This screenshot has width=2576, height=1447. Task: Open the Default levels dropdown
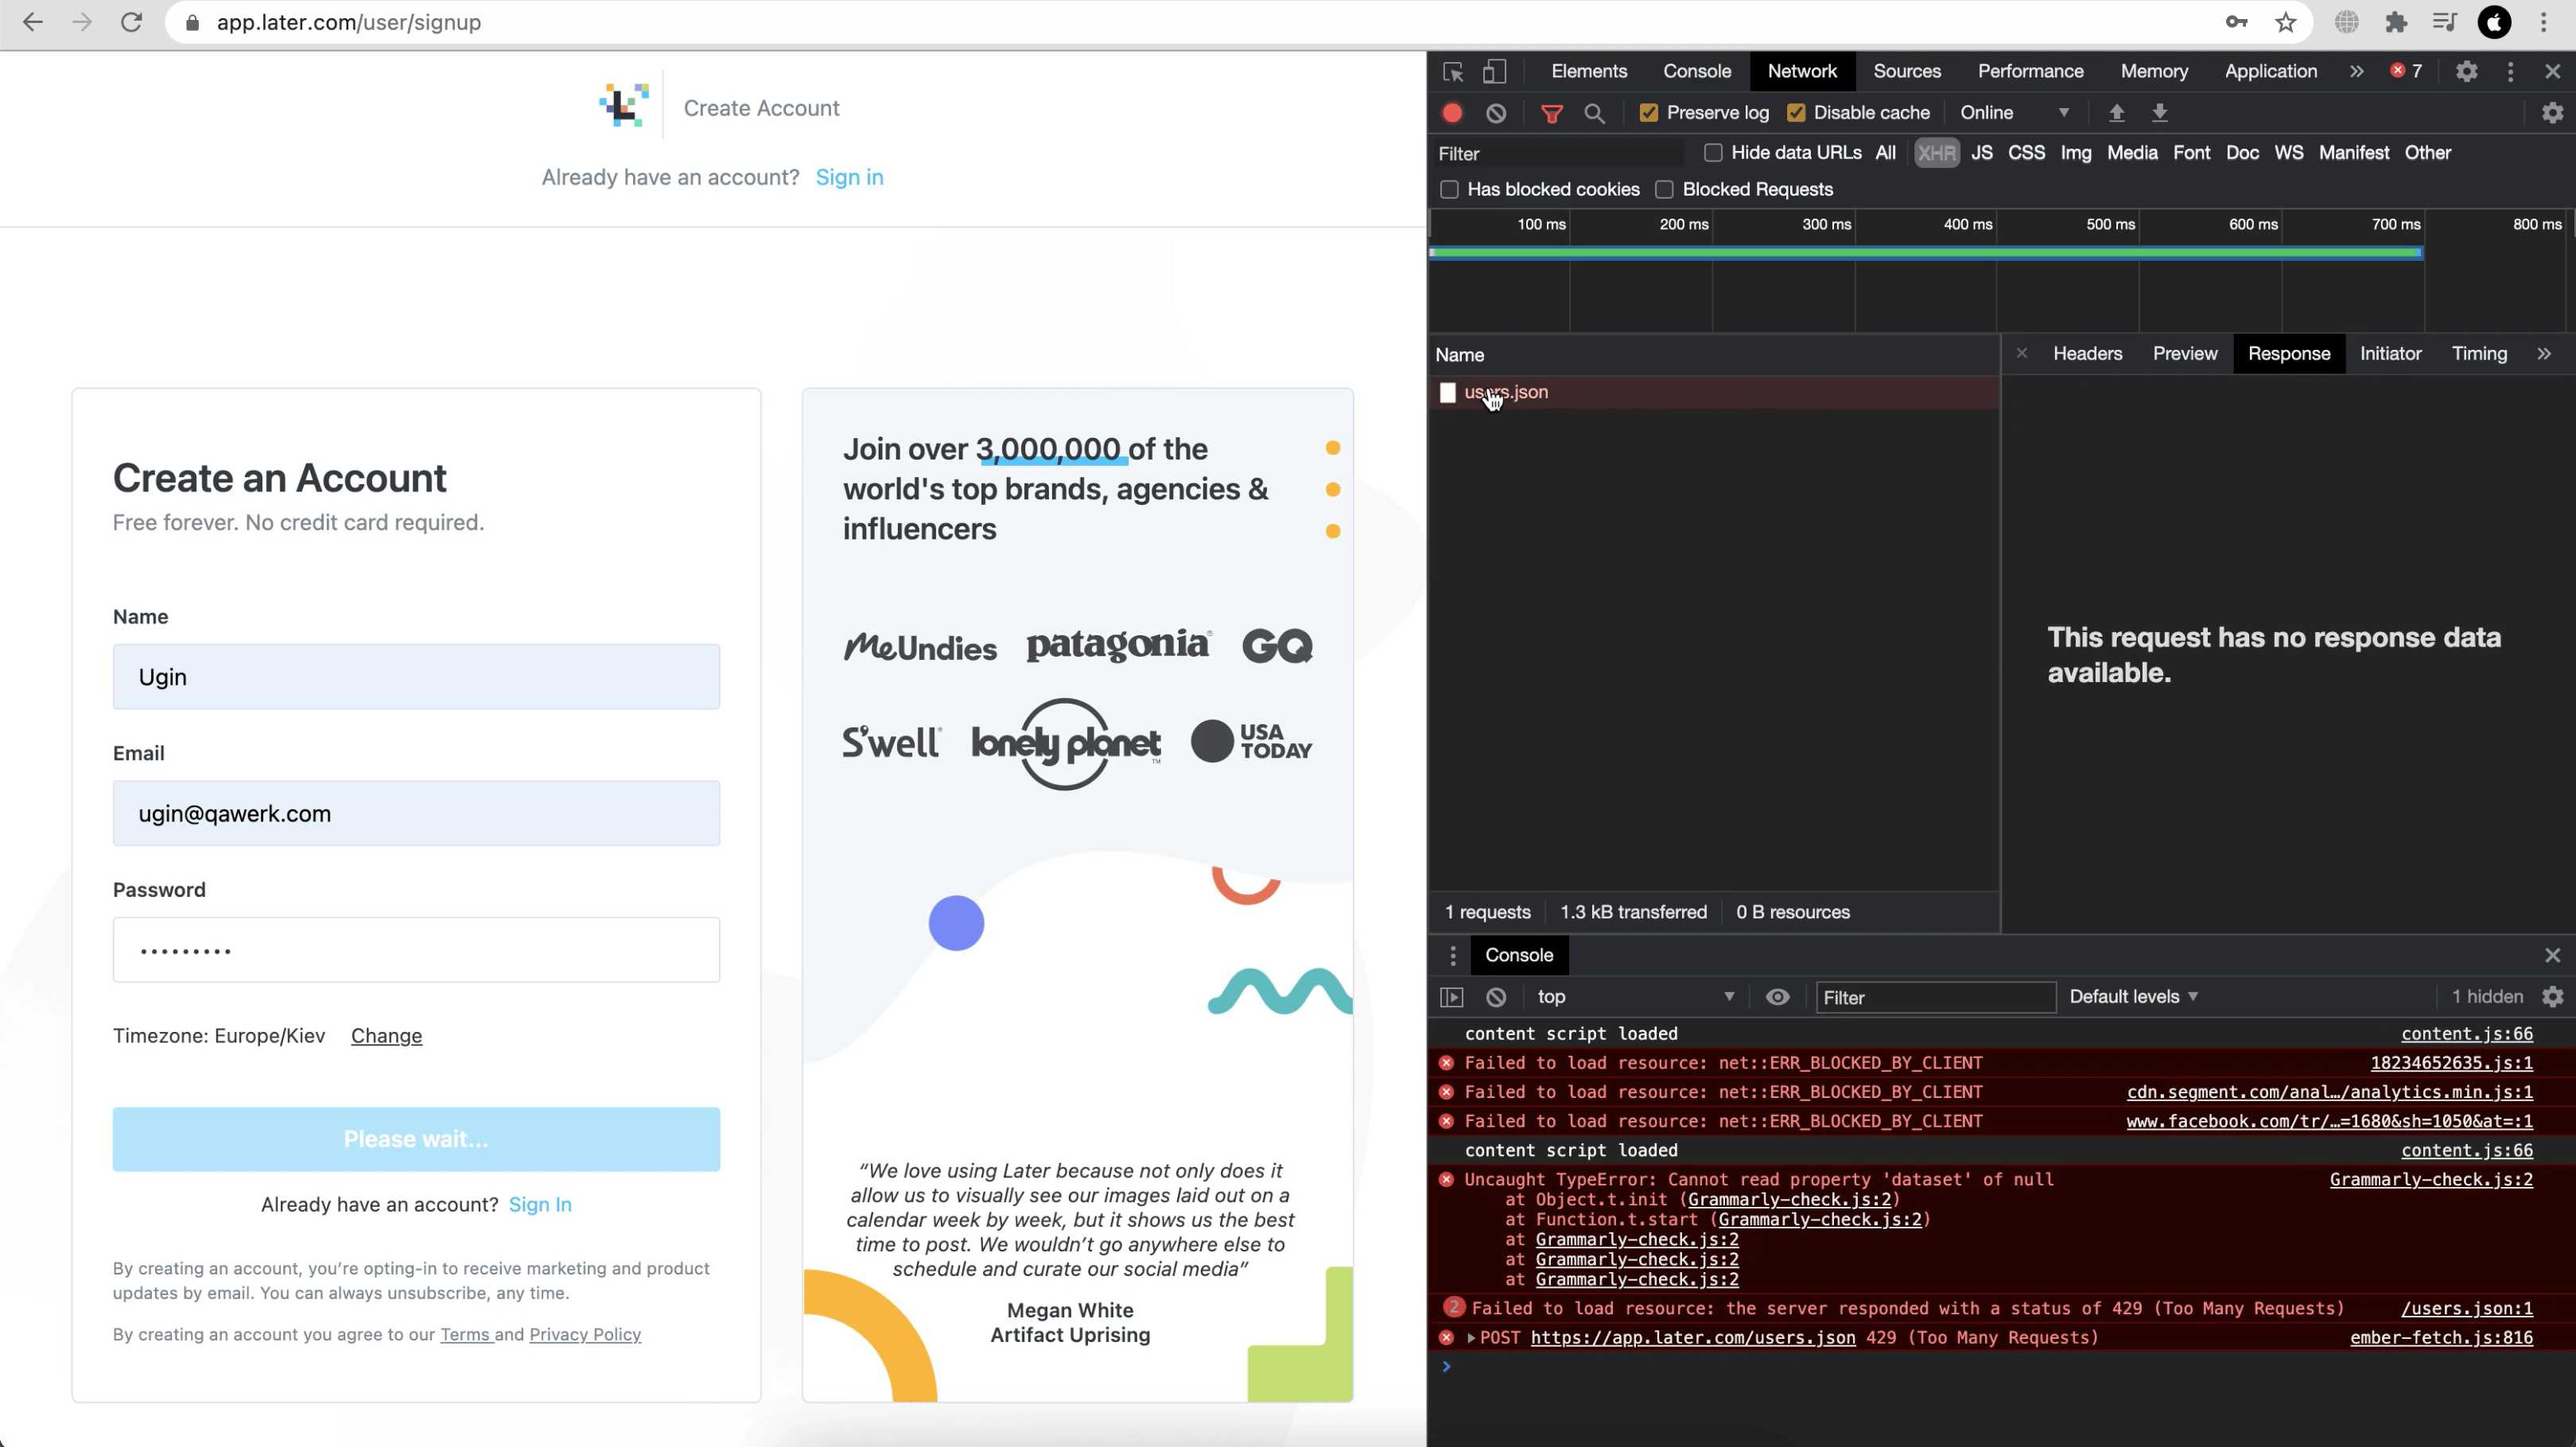tap(2133, 997)
